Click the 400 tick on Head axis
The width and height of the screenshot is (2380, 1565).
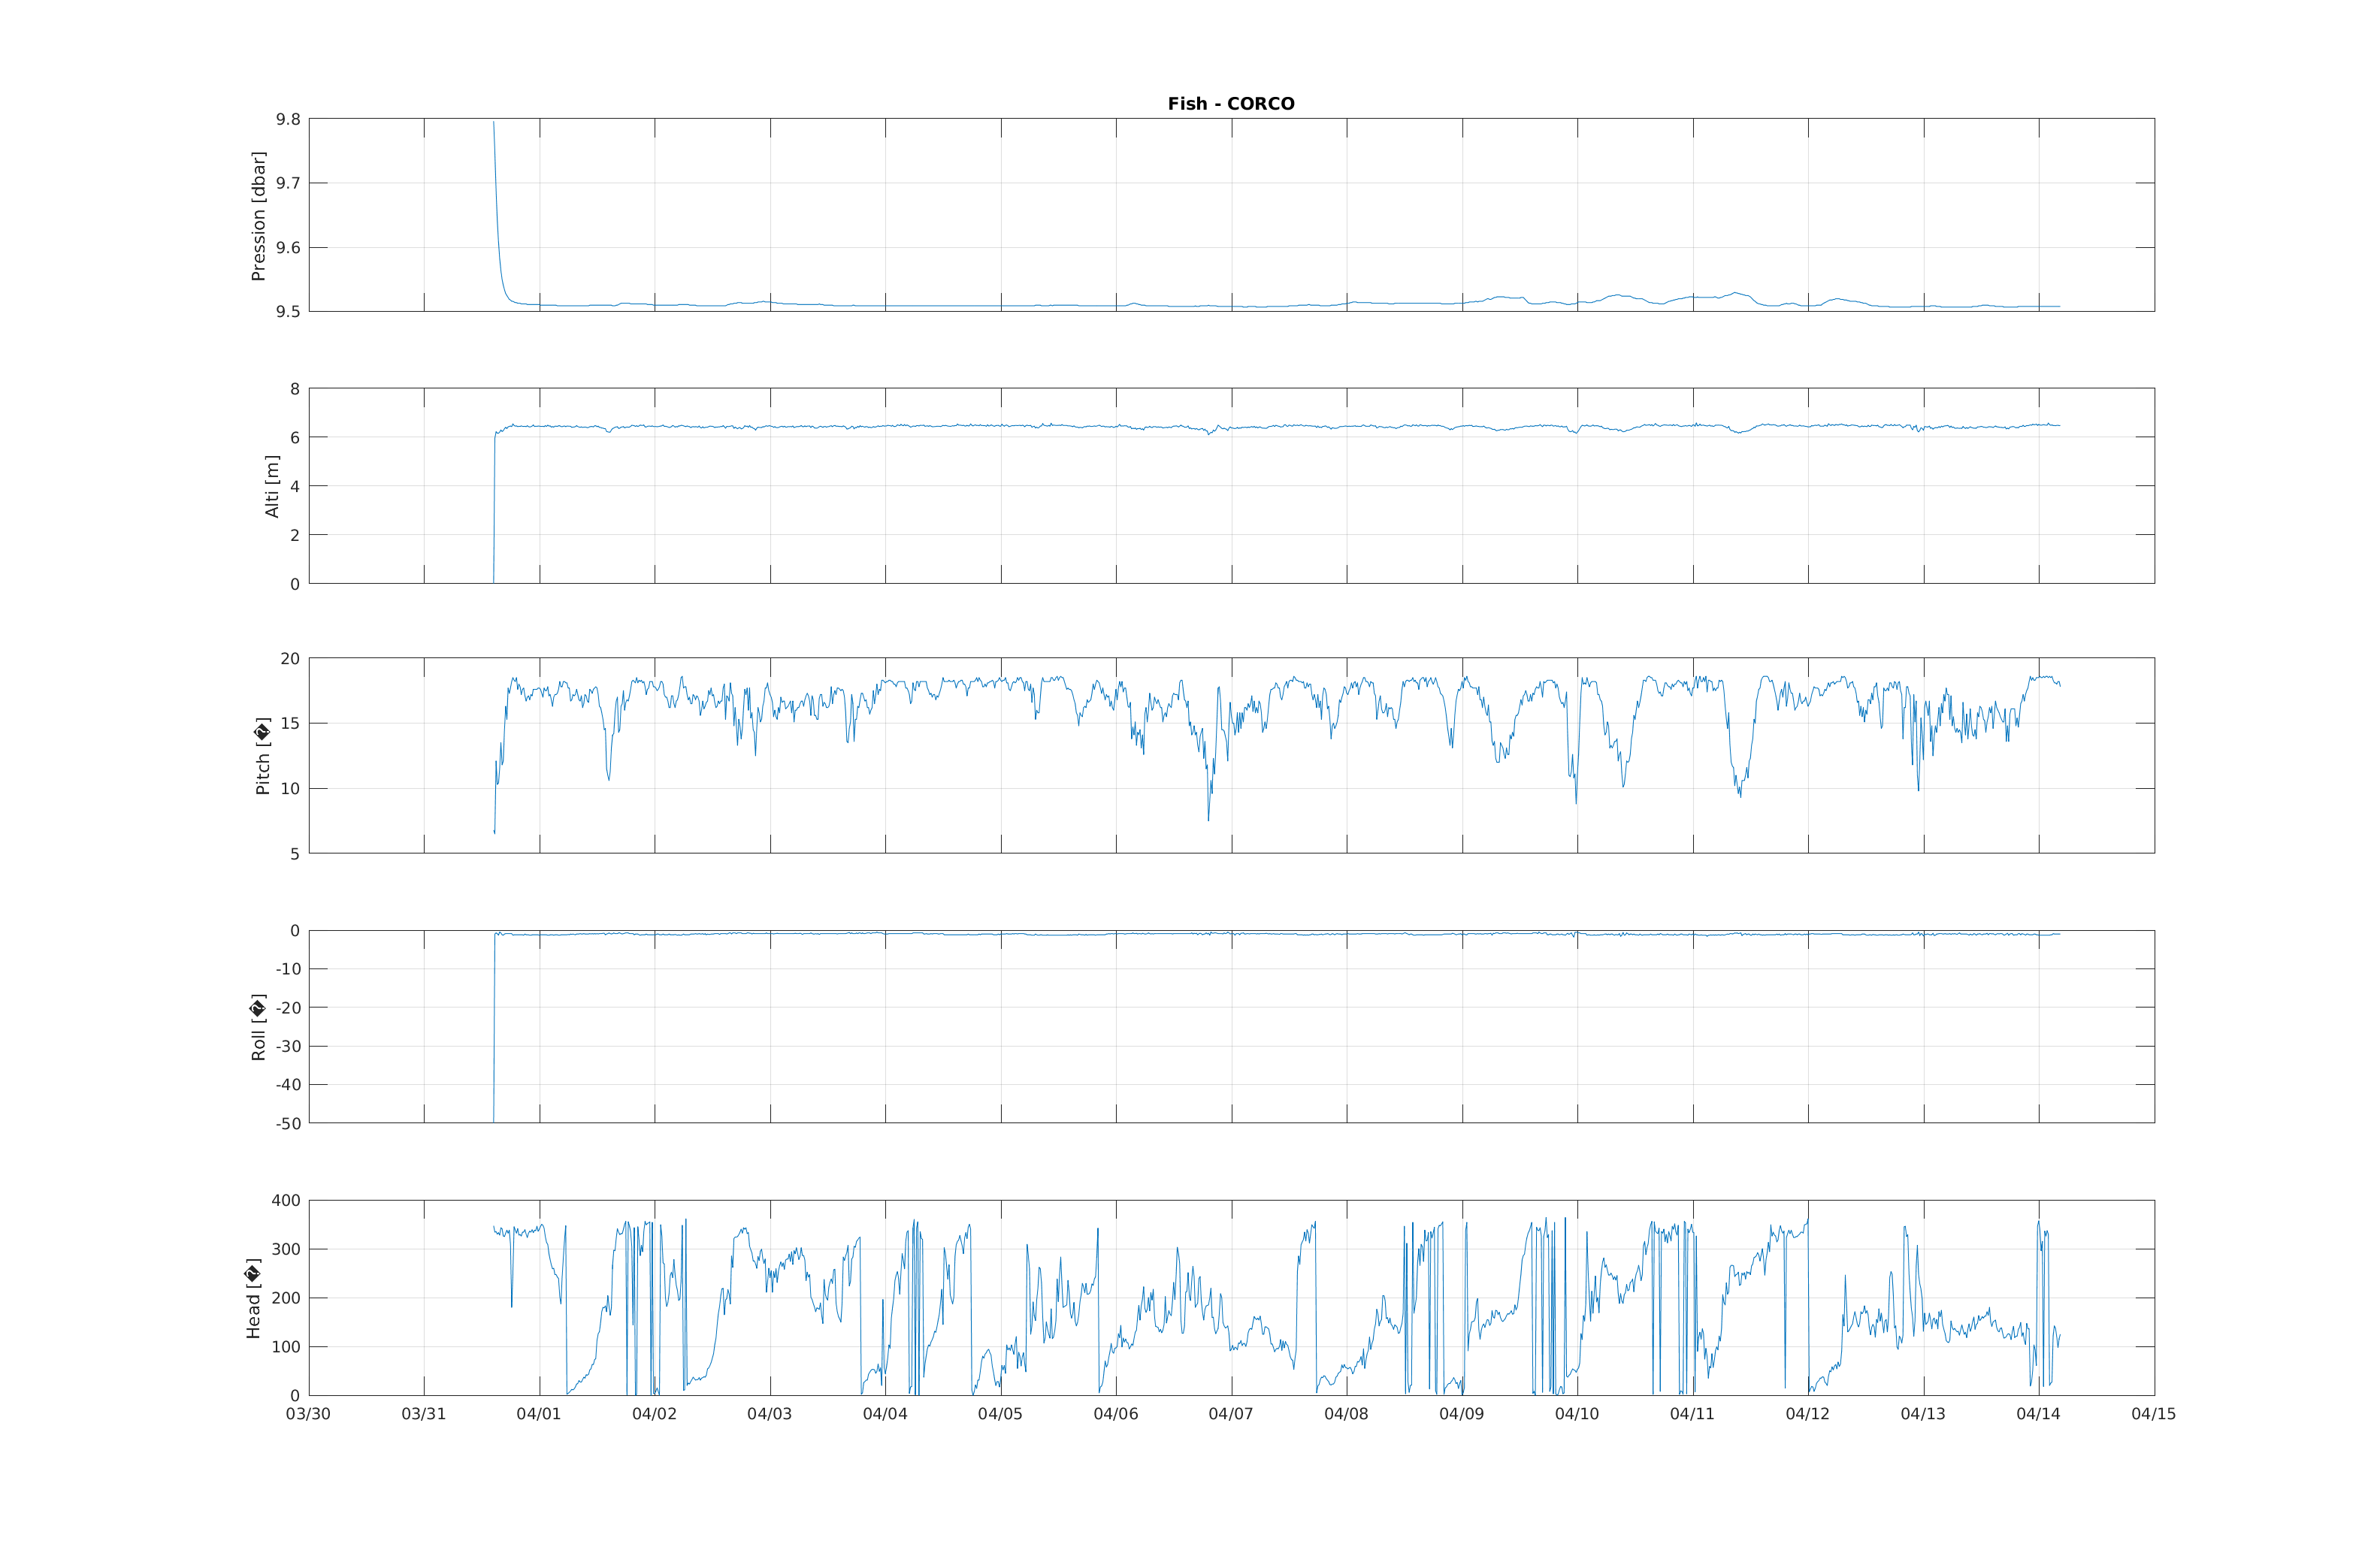tap(285, 1200)
